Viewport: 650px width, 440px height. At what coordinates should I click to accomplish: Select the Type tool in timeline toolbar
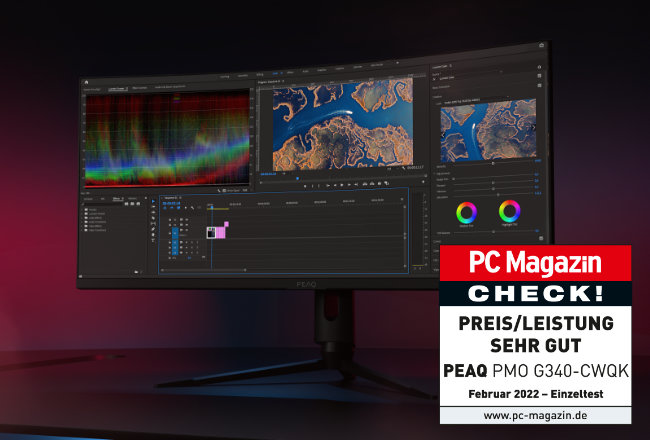[153, 240]
